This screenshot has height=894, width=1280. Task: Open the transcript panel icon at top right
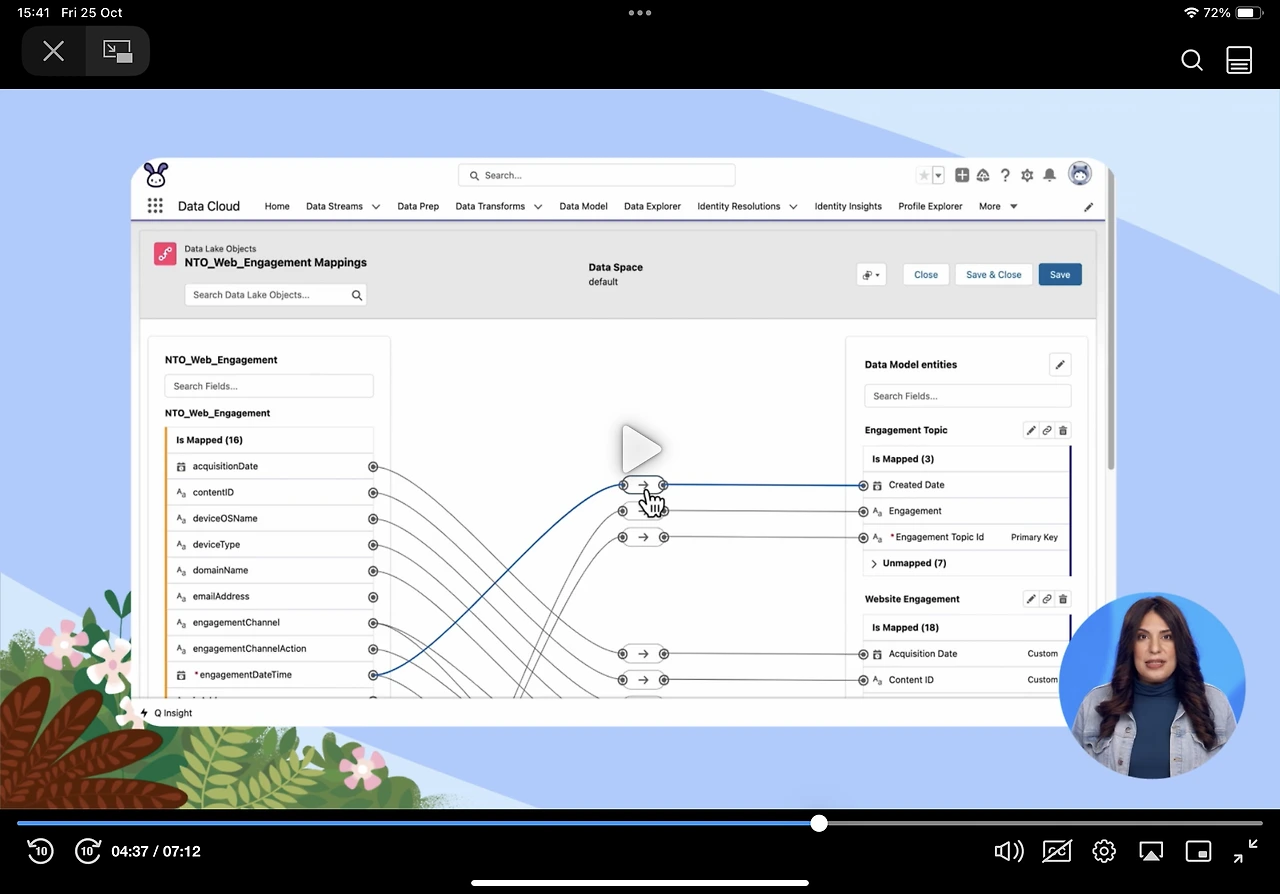coord(1239,60)
